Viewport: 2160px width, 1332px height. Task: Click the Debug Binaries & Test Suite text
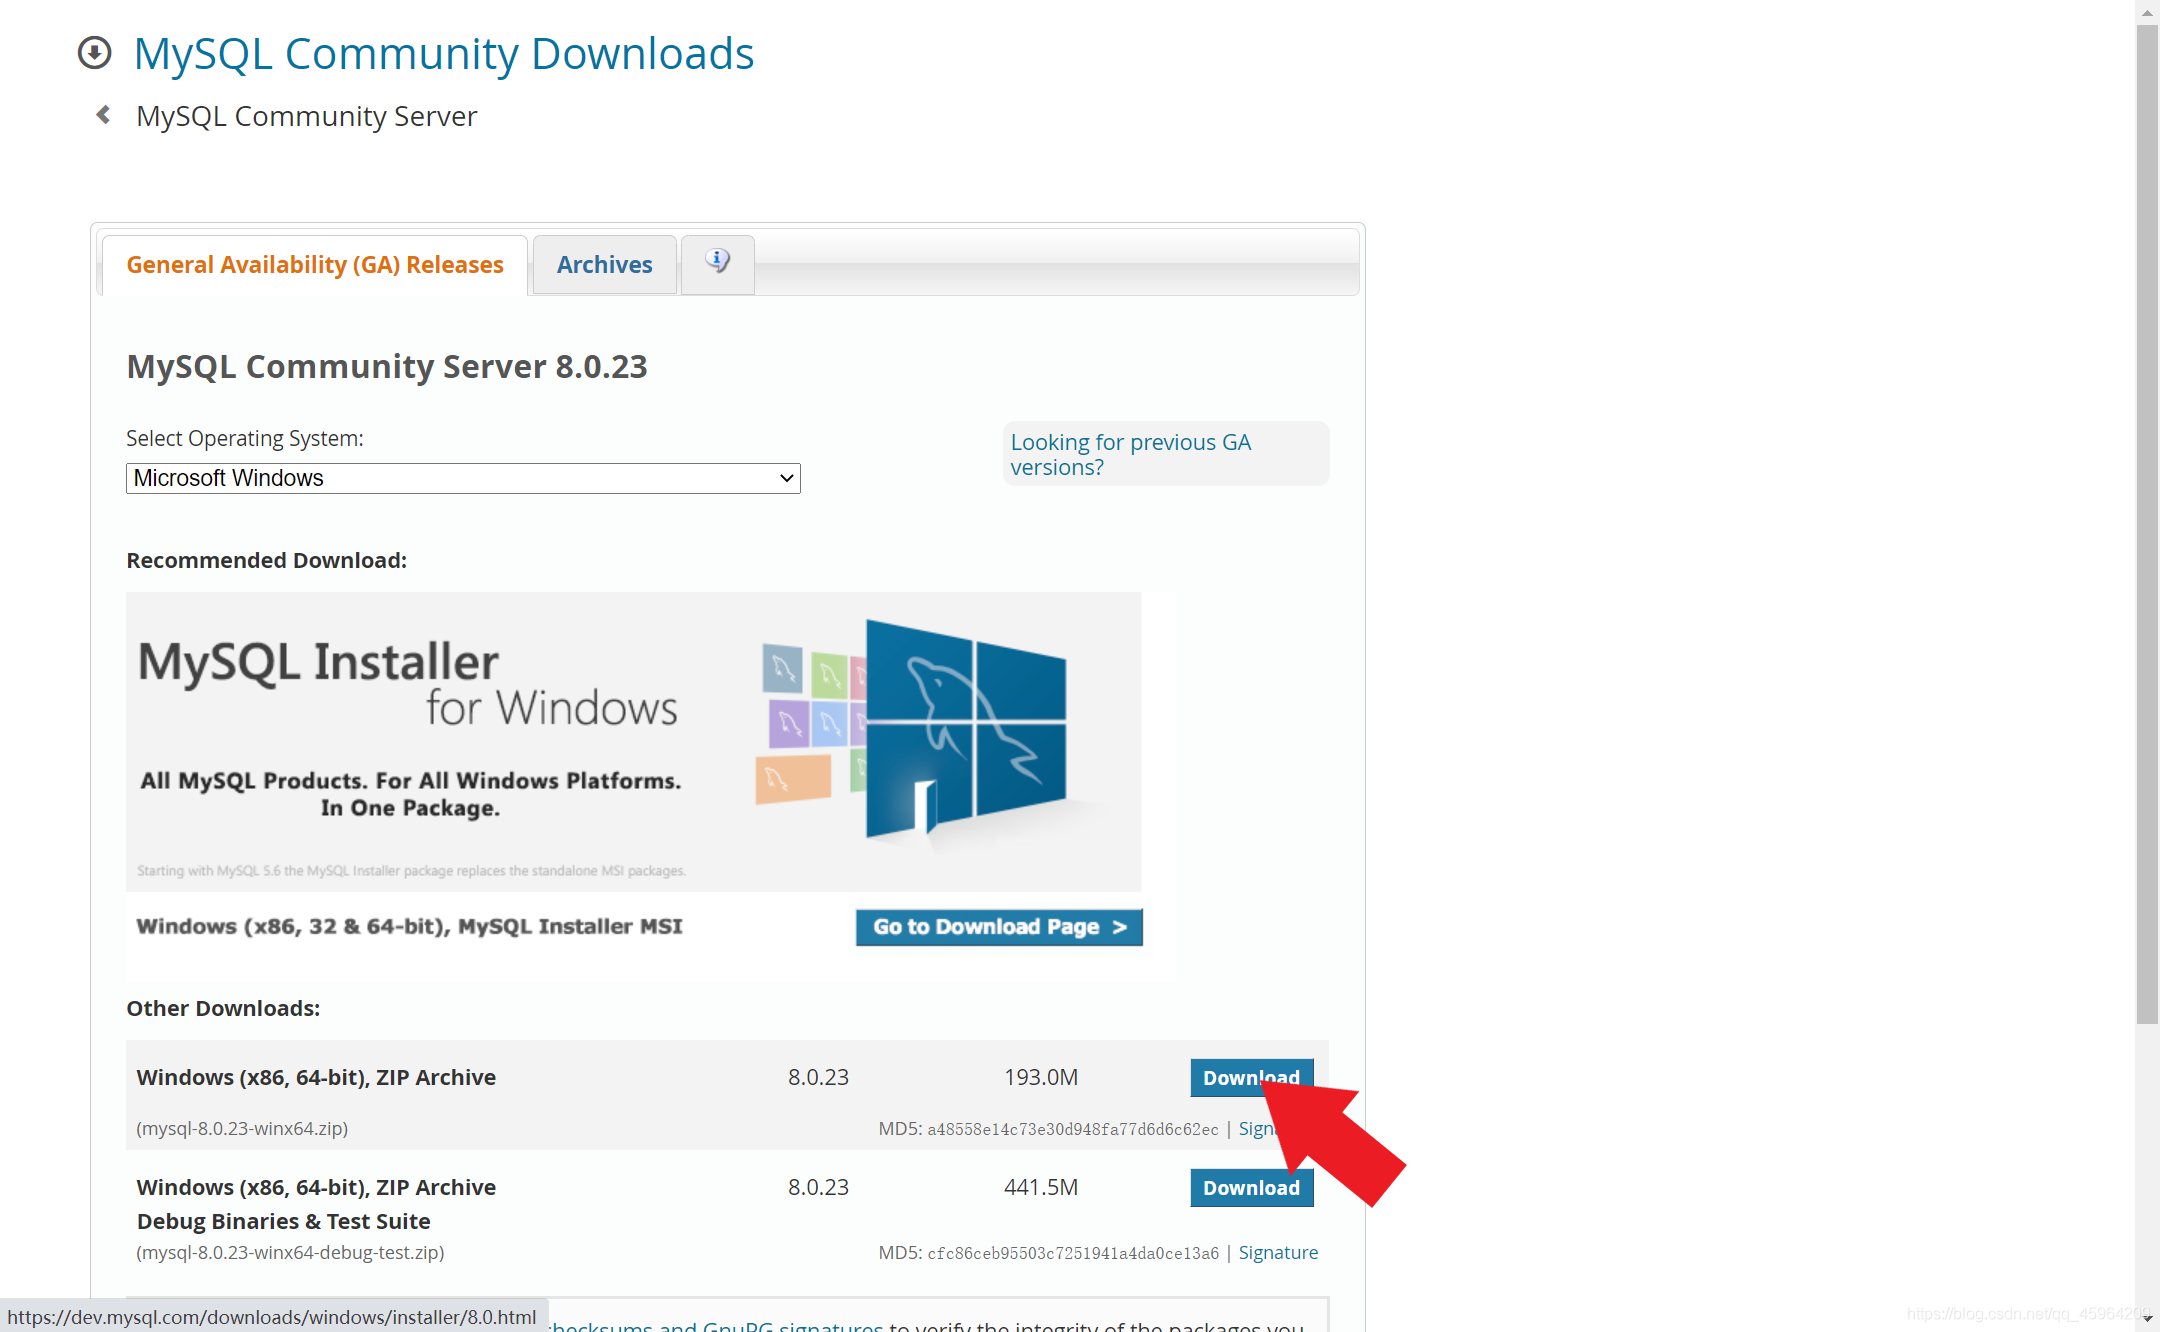tap(283, 1221)
